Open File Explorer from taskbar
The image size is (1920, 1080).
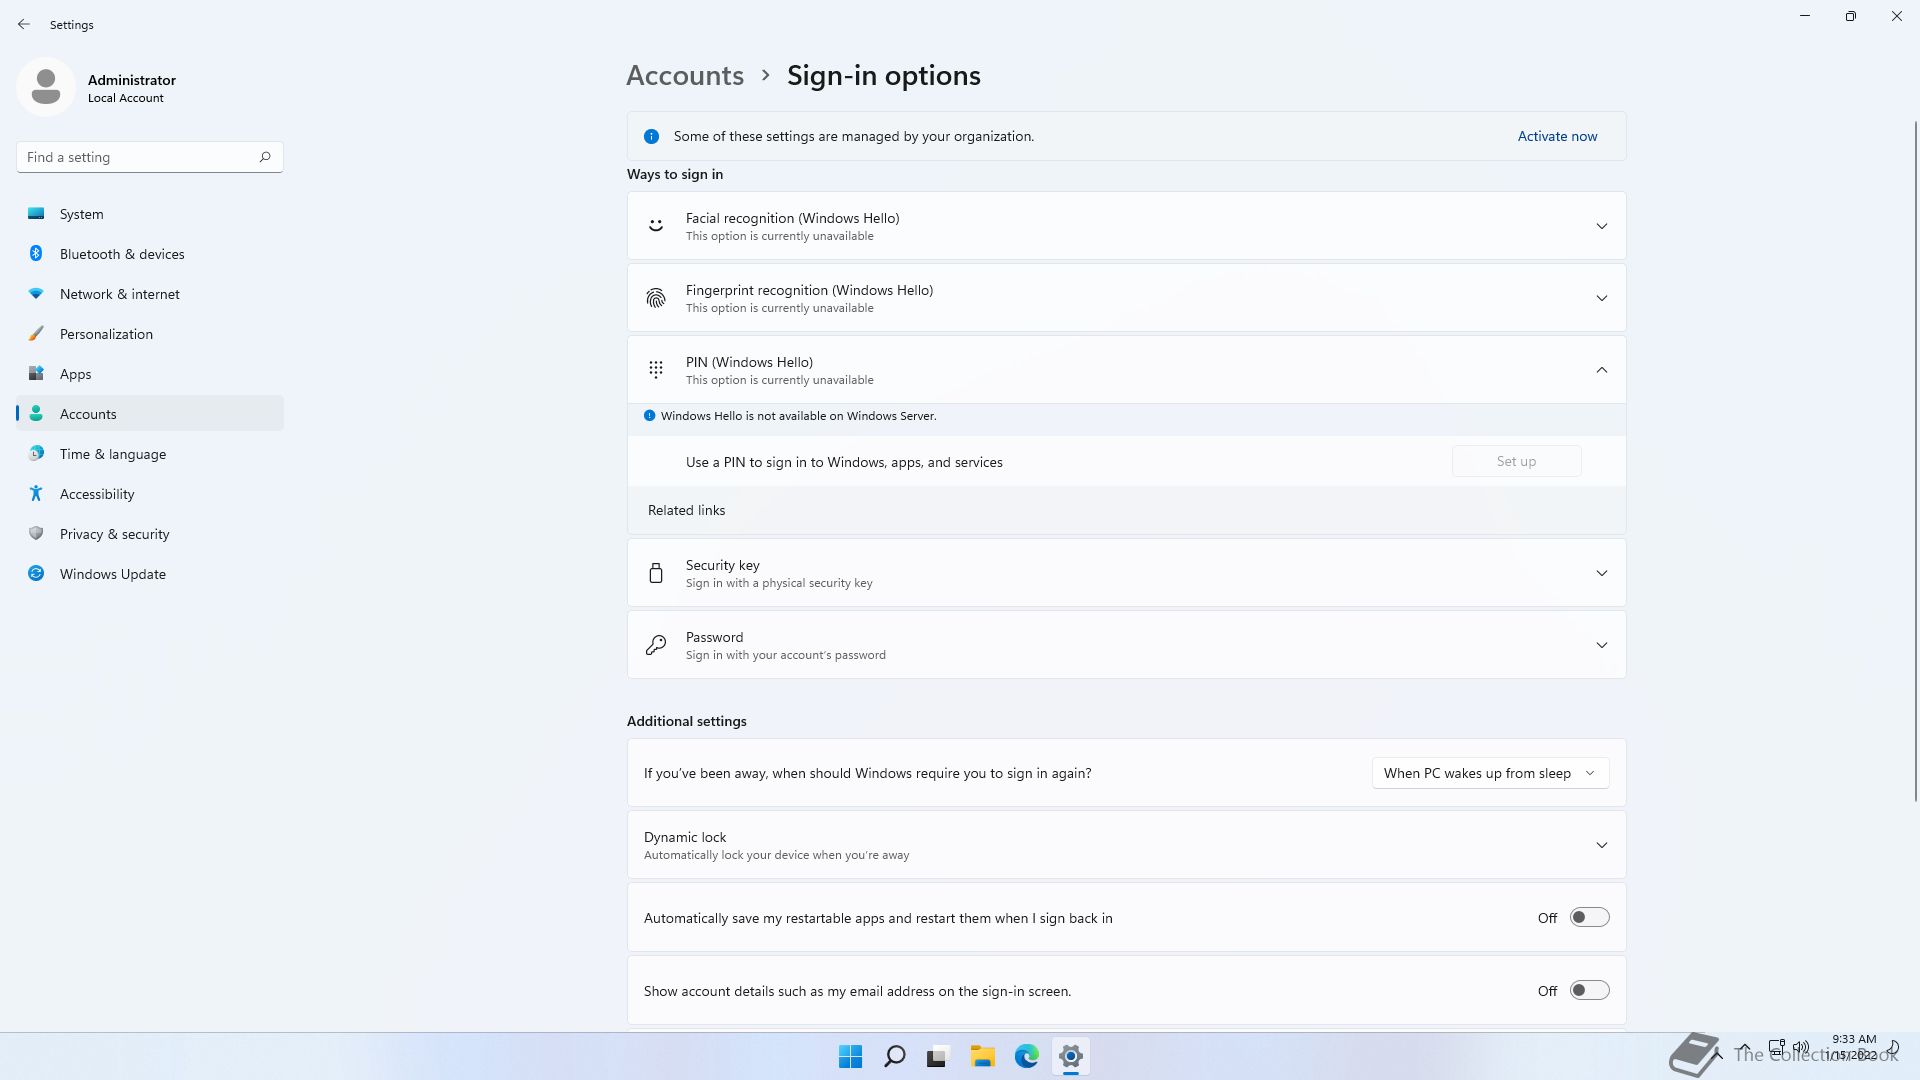[982, 1056]
